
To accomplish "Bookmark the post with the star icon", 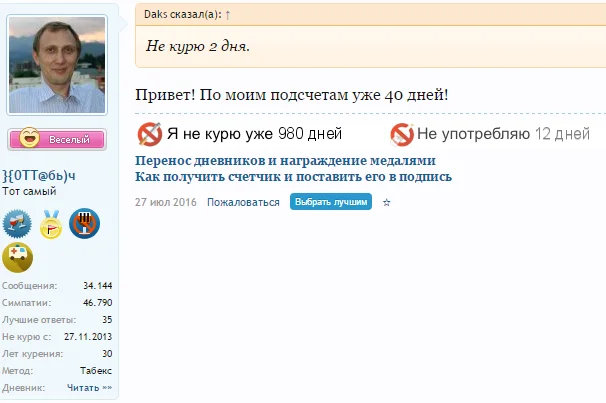I will [386, 202].
